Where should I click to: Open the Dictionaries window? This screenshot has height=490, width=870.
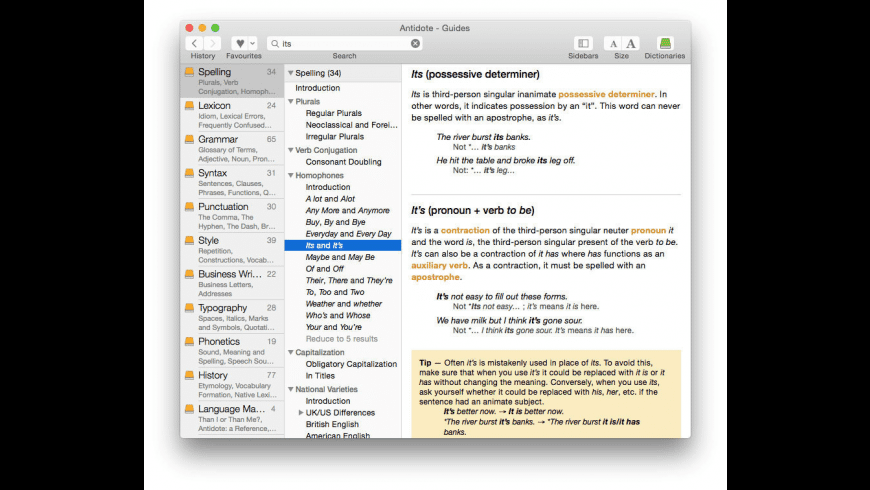click(665, 43)
